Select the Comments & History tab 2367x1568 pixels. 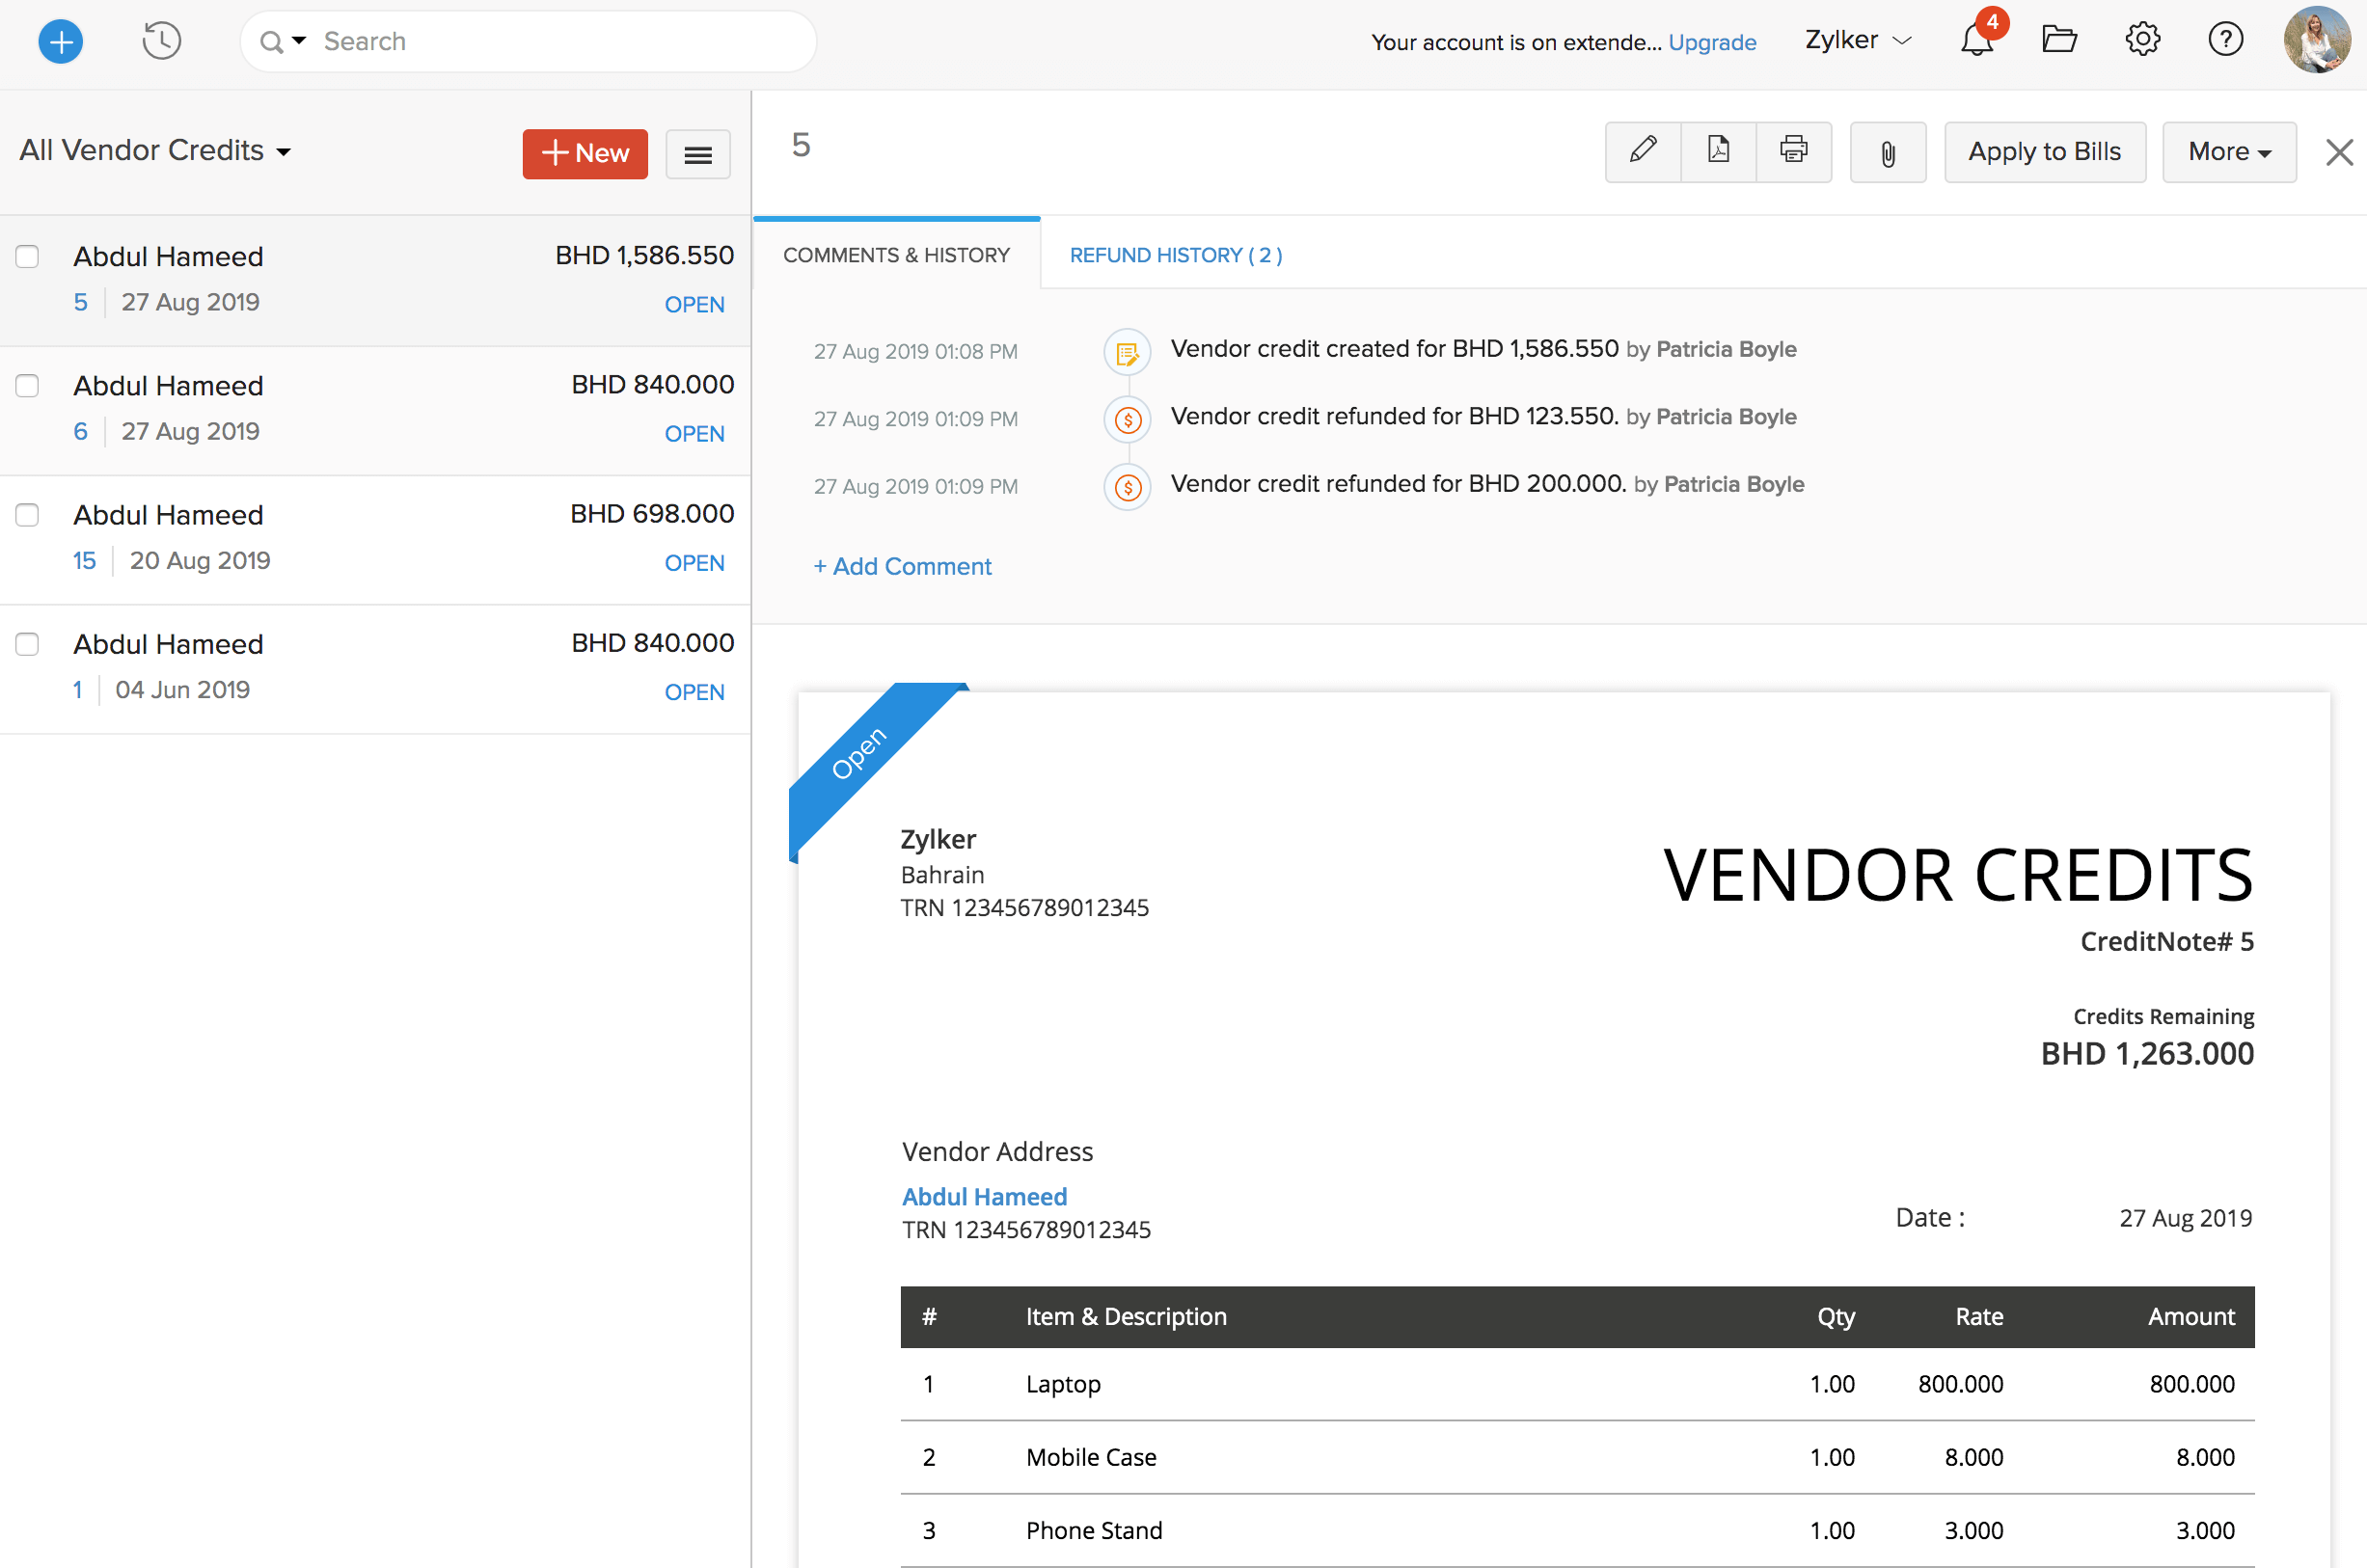click(x=896, y=255)
